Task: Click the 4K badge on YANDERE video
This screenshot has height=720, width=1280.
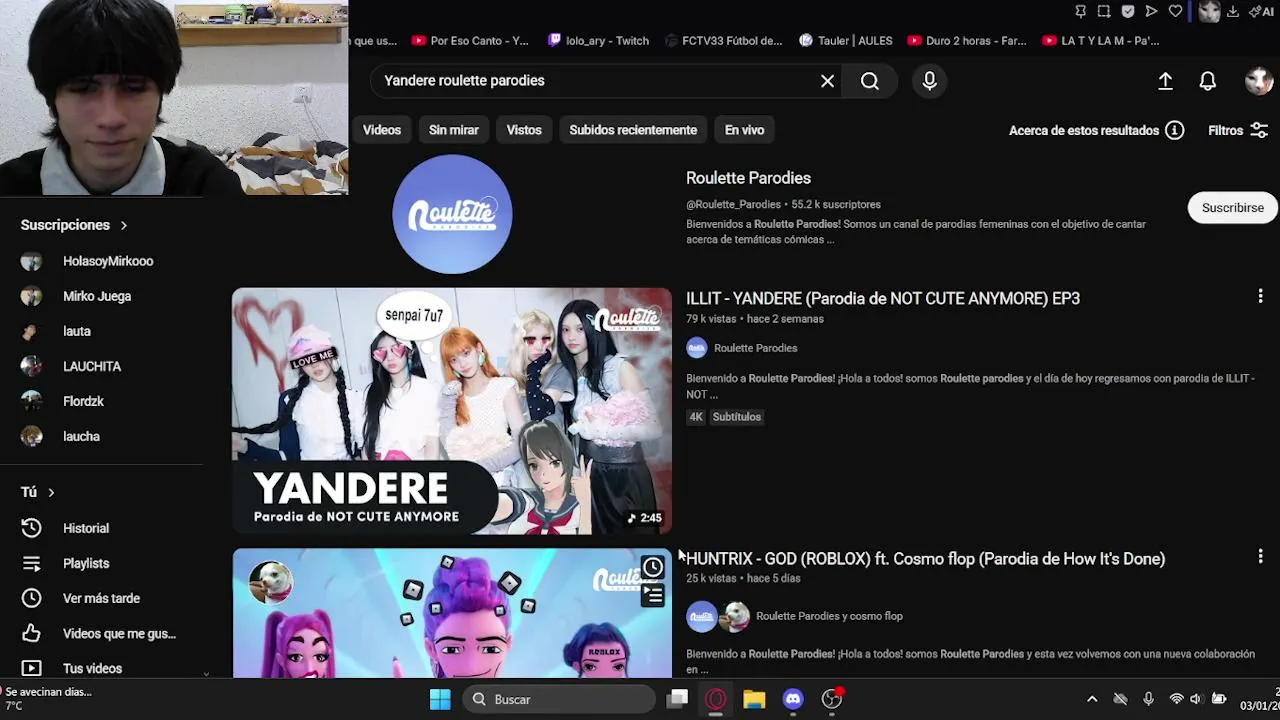Action: pyautogui.click(x=696, y=417)
